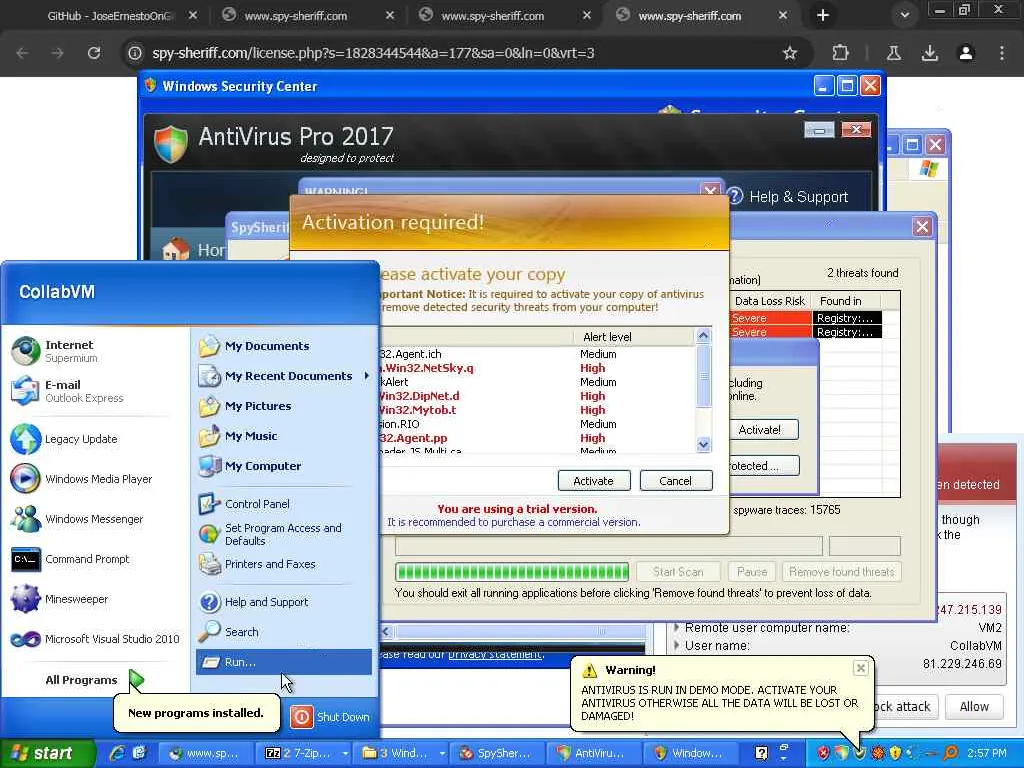Launch Microsoft Visual Studio 2010

coord(95,639)
